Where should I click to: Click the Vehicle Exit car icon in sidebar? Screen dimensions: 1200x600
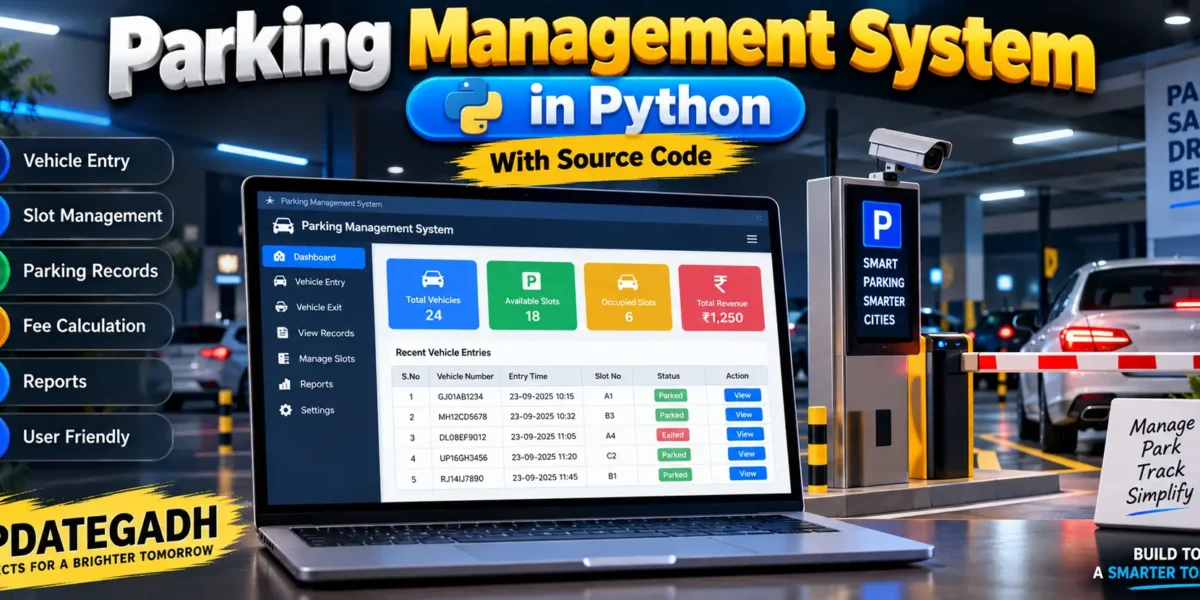click(281, 307)
